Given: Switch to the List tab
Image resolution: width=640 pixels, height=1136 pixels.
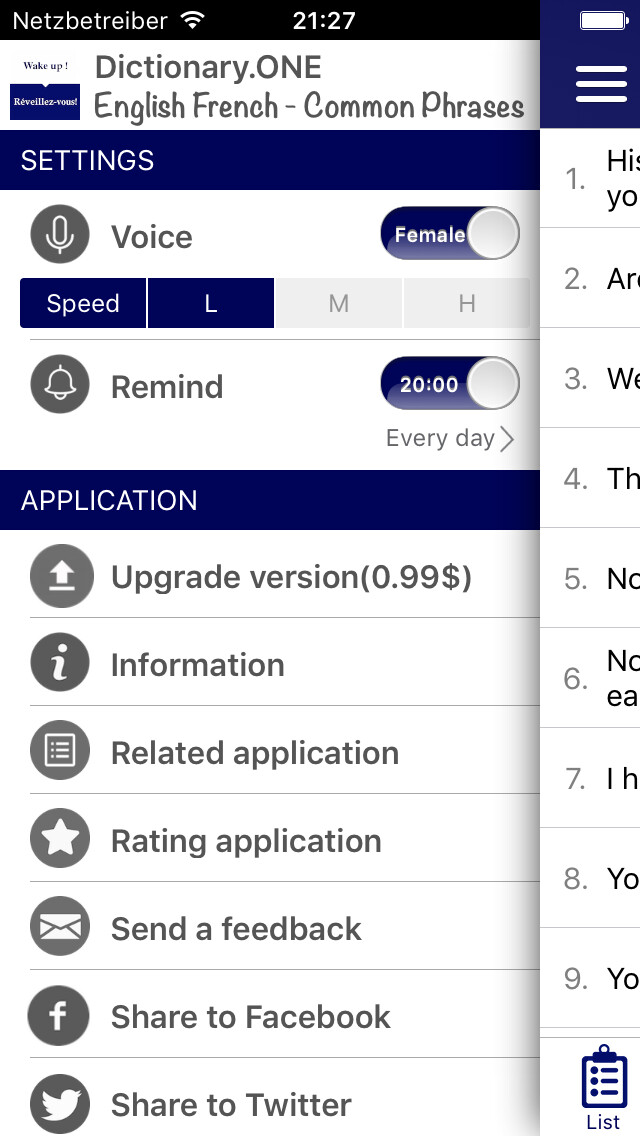Looking at the screenshot, I should click(604, 1087).
